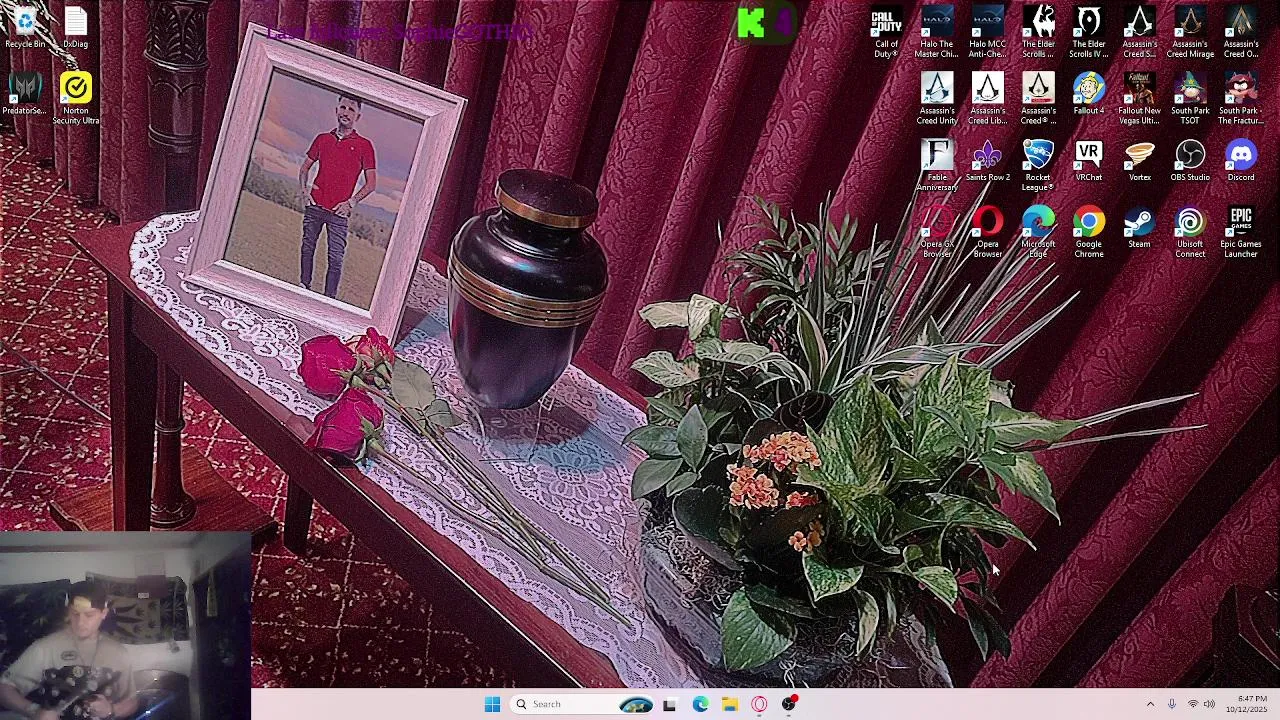Image resolution: width=1280 pixels, height=720 pixels.
Task: Launch the Epic Games Launcher
Action: coord(1241,232)
